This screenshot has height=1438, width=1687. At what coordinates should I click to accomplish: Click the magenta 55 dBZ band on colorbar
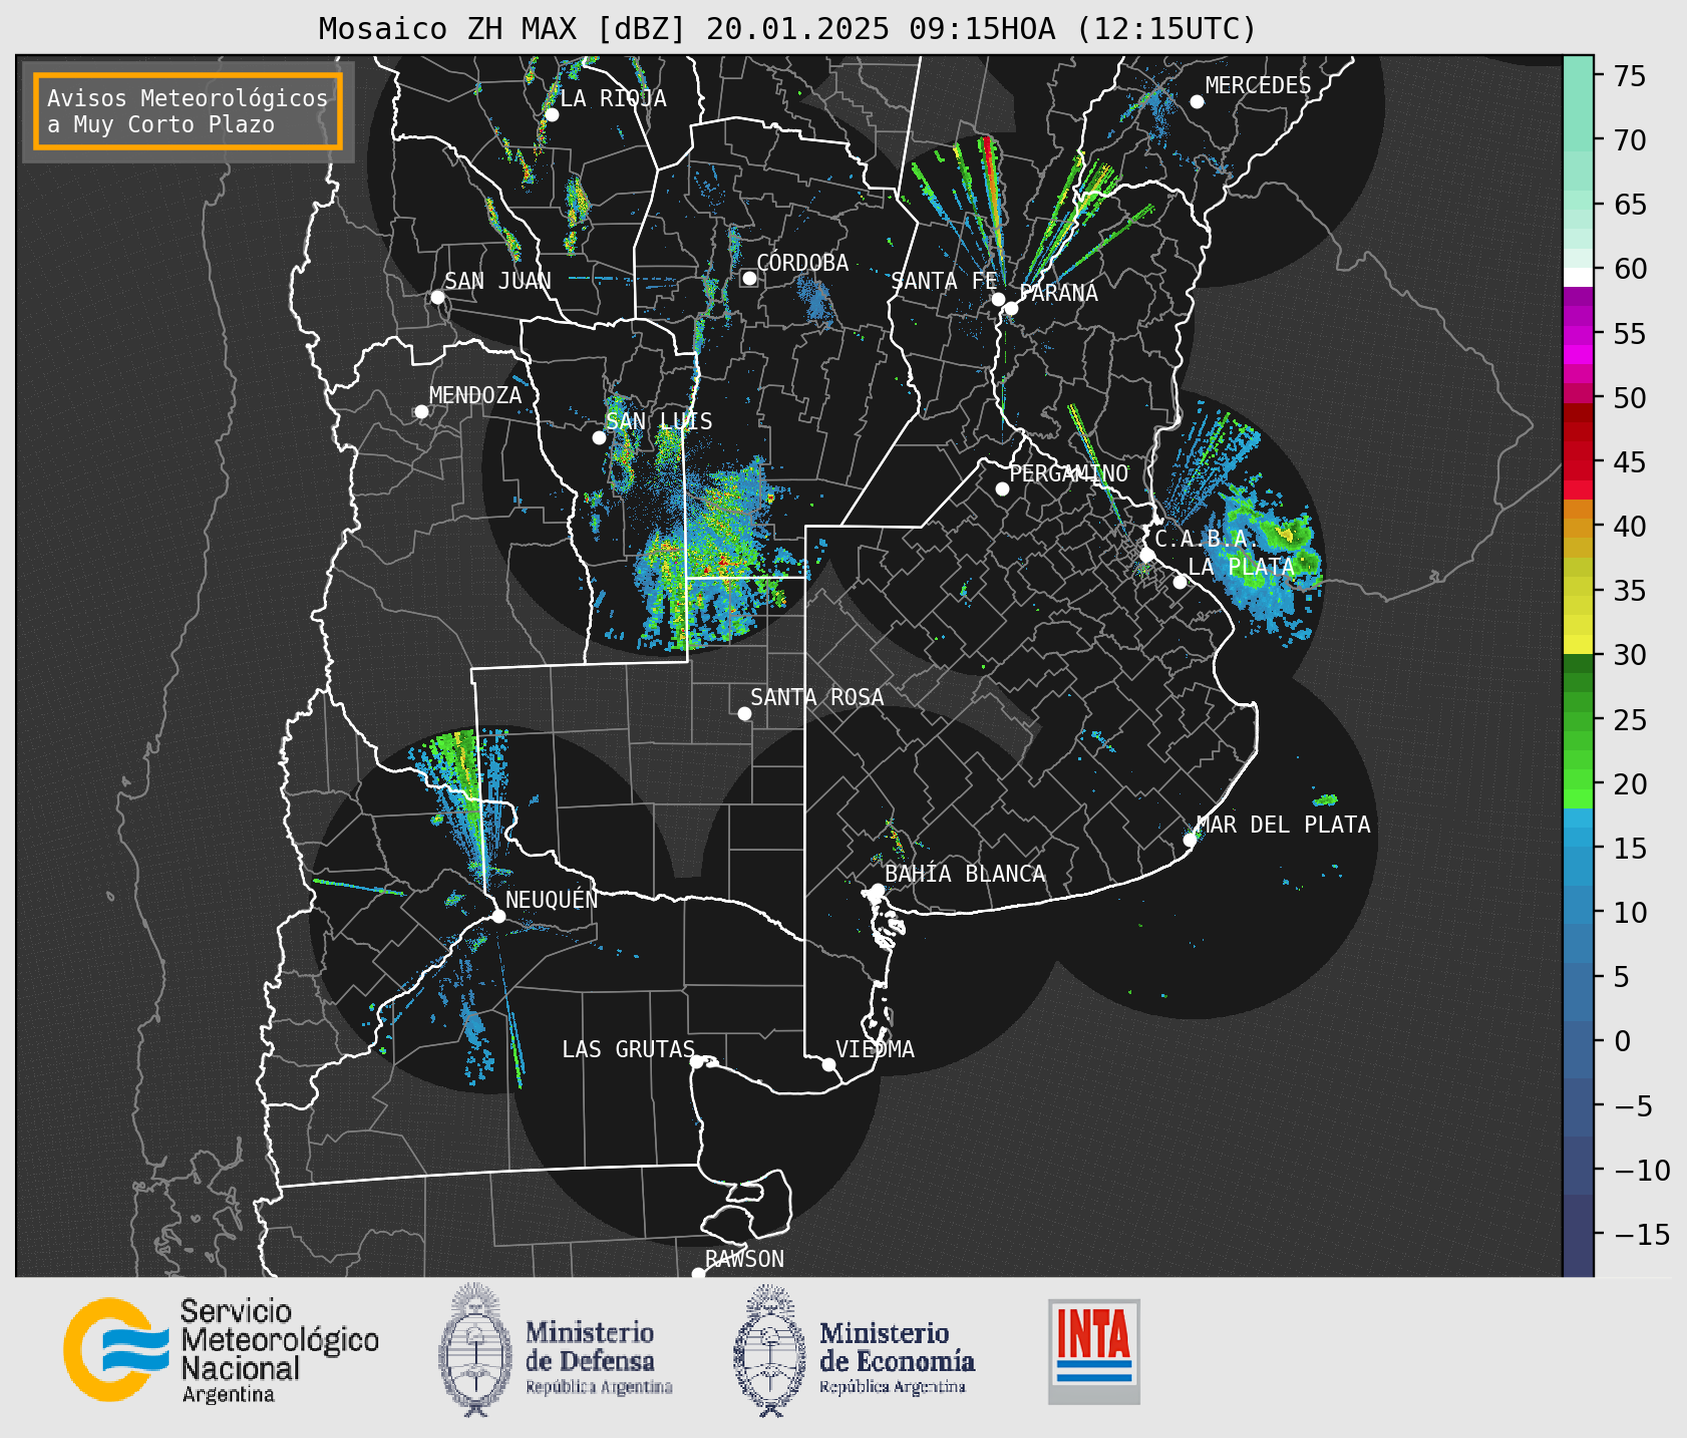[x=1578, y=335]
